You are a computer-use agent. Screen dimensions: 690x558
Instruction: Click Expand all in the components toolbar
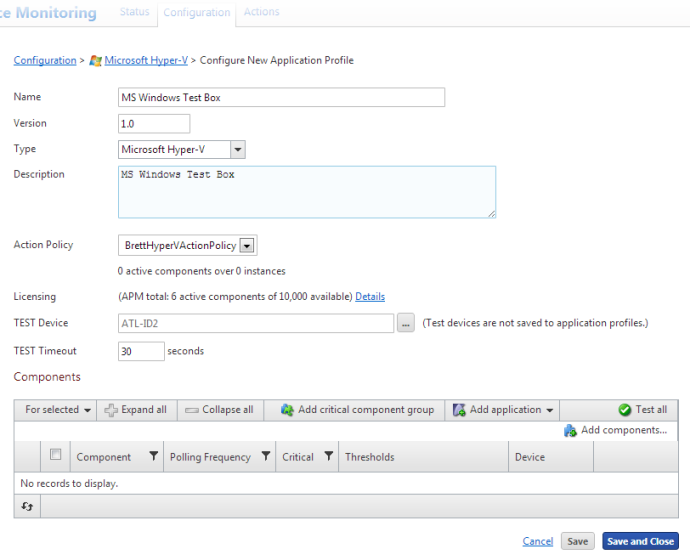(x=136, y=410)
